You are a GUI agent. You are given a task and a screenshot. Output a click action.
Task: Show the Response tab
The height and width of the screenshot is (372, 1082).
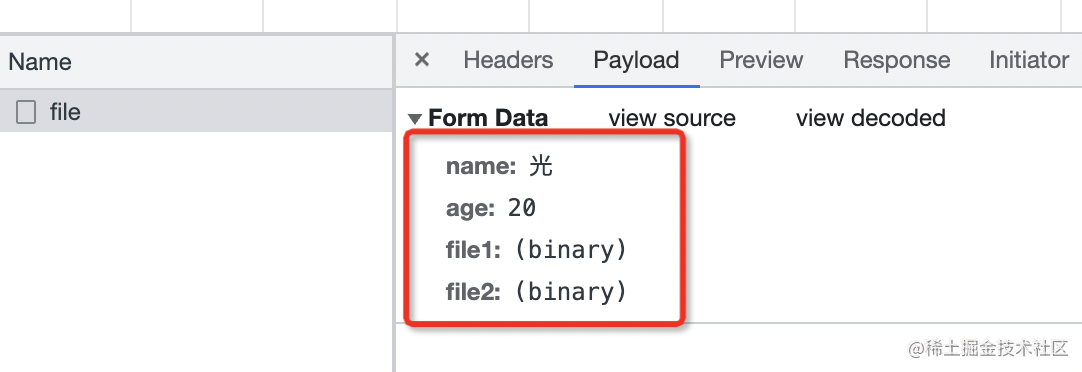(x=896, y=60)
